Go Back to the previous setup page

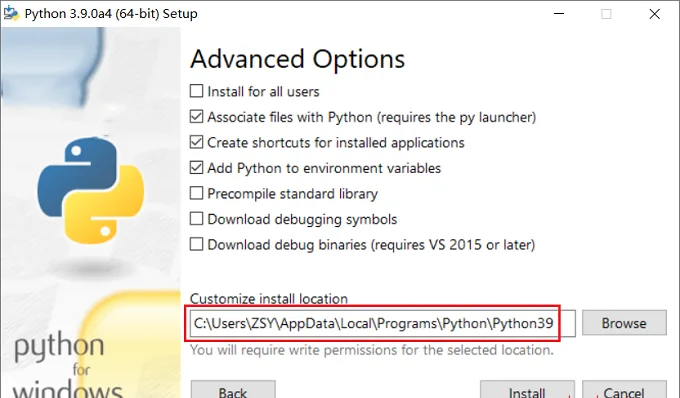233,389
